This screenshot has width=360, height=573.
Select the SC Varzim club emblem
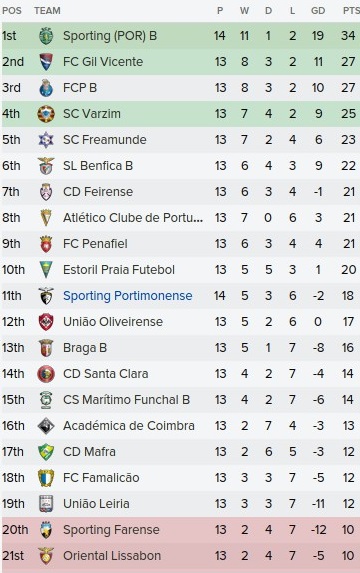(x=46, y=114)
